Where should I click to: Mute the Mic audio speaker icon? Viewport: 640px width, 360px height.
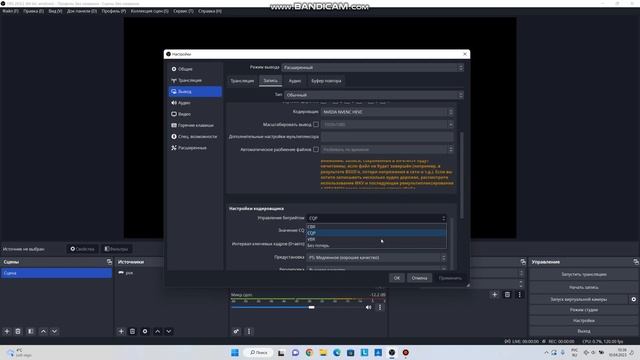tap(369, 307)
